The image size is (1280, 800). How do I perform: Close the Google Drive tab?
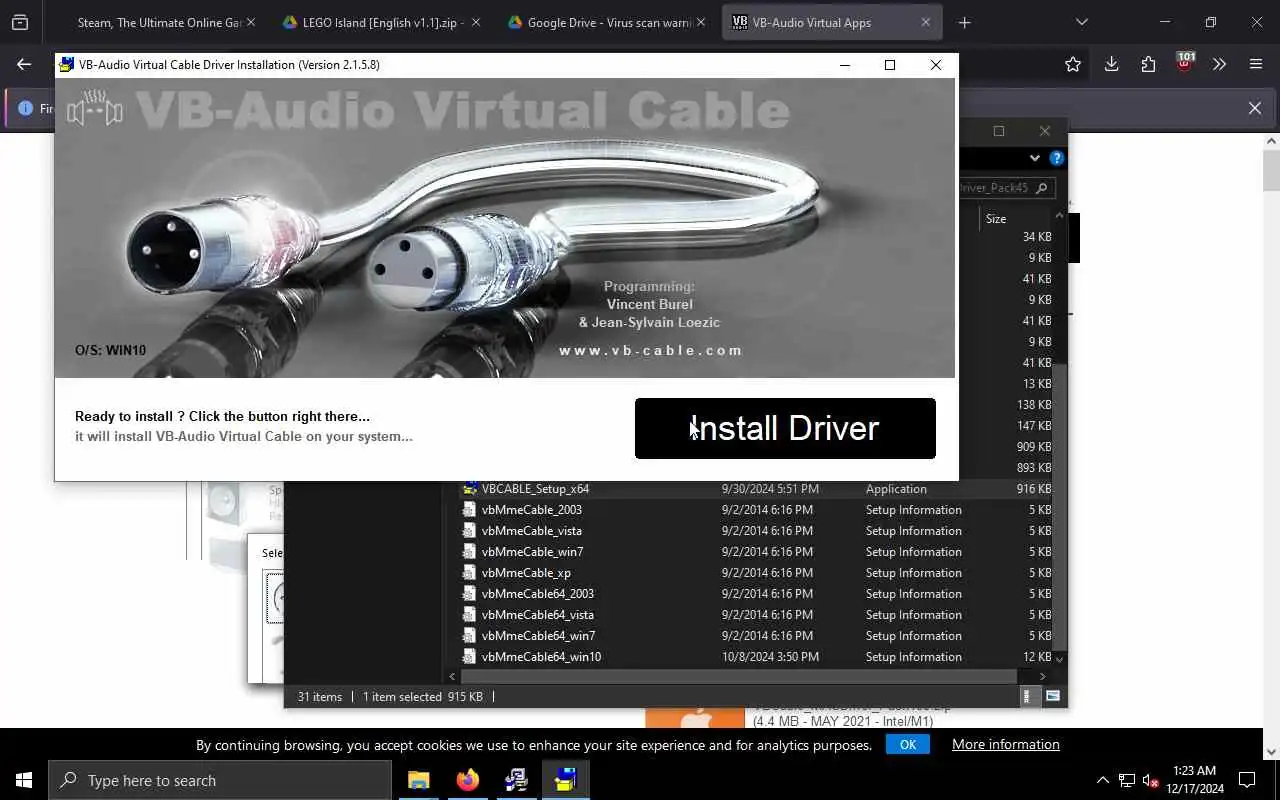(x=700, y=22)
